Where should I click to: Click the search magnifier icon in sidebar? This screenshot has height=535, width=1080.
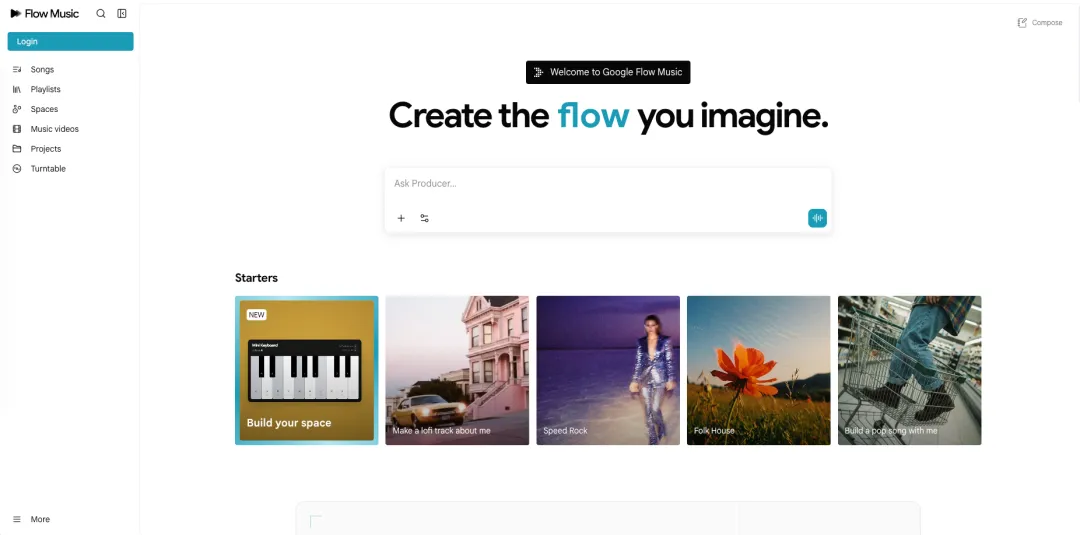[101, 14]
